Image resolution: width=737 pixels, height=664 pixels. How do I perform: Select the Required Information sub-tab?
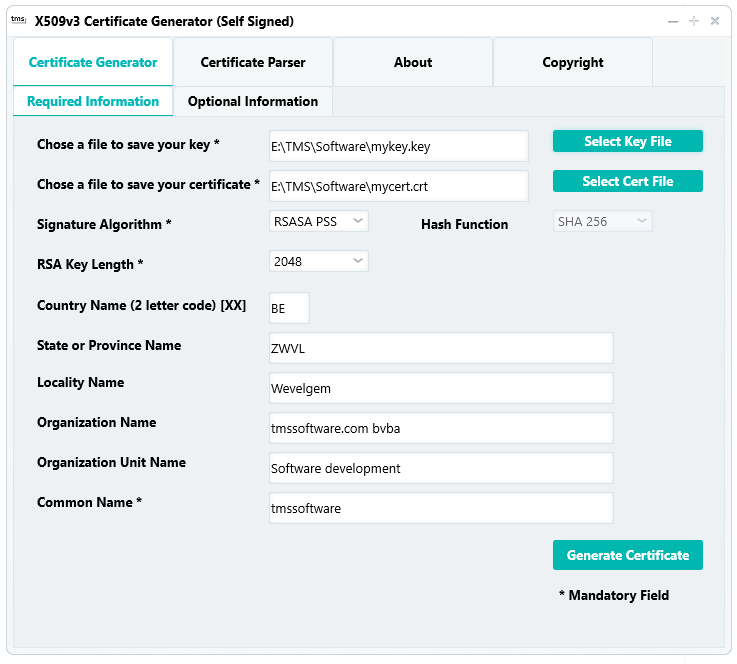click(x=93, y=101)
